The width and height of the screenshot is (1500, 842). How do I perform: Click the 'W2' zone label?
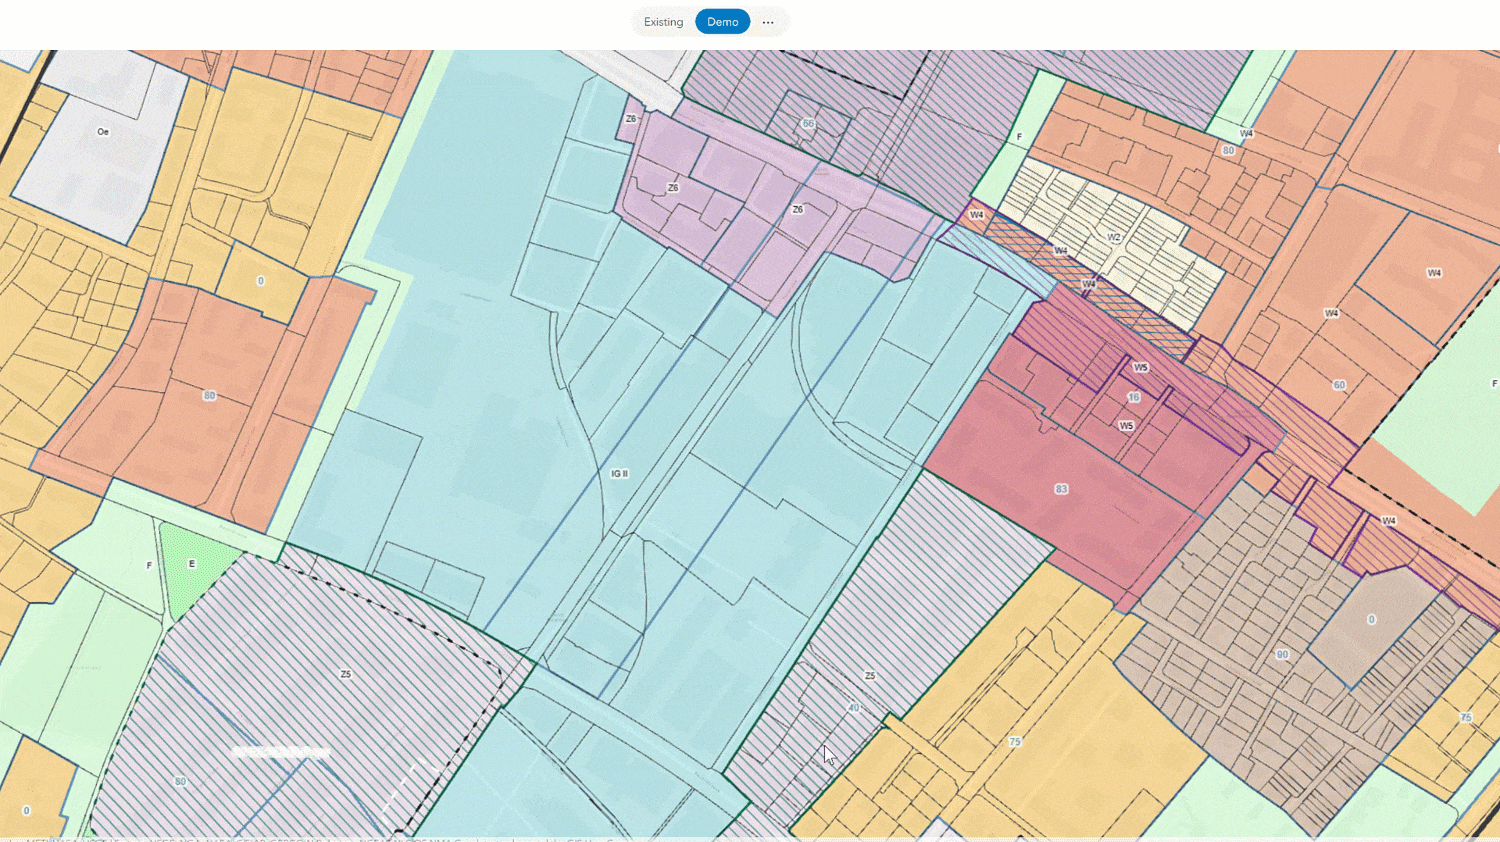(1114, 238)
